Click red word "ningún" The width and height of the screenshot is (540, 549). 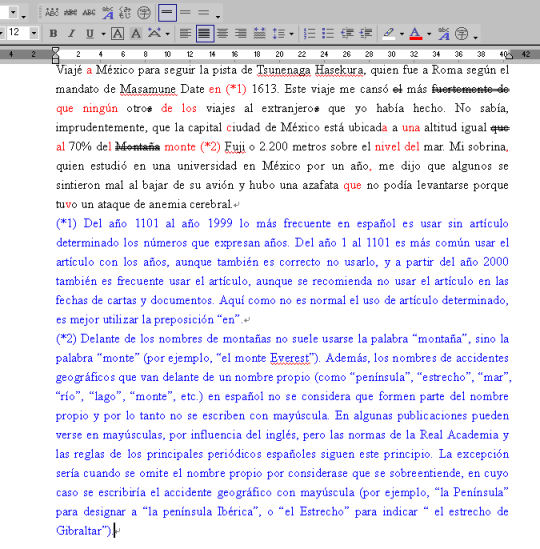tap(100, 108)
